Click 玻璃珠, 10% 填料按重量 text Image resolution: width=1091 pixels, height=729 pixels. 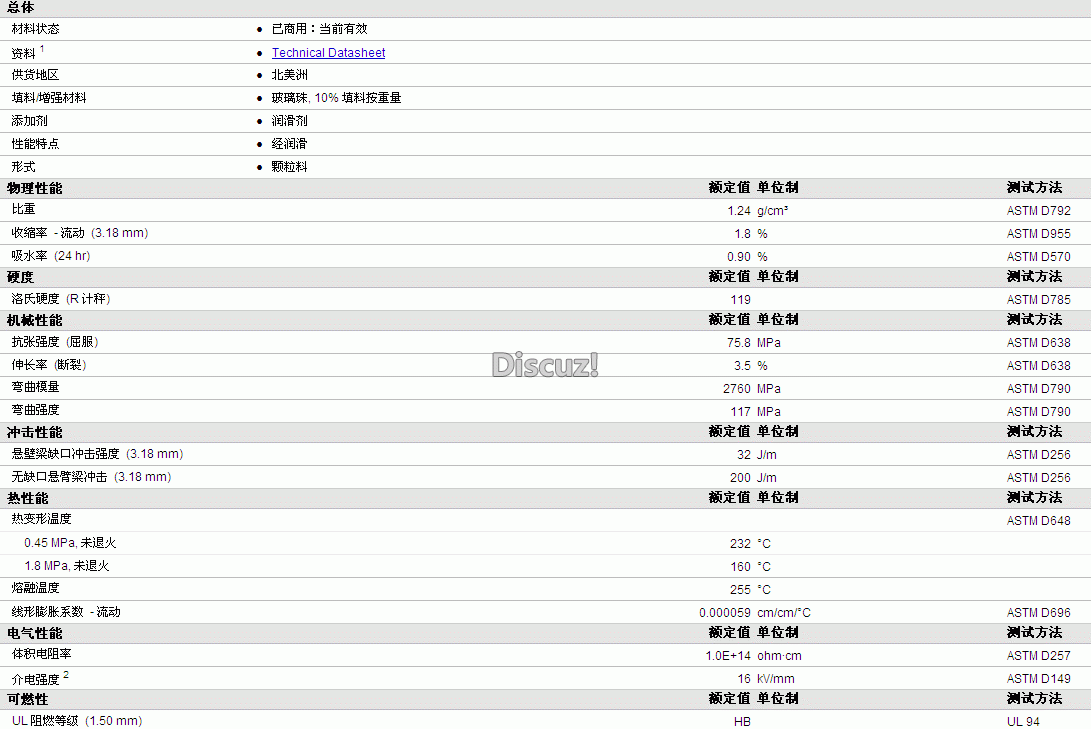pyautogui.click(x=337, y=98)
